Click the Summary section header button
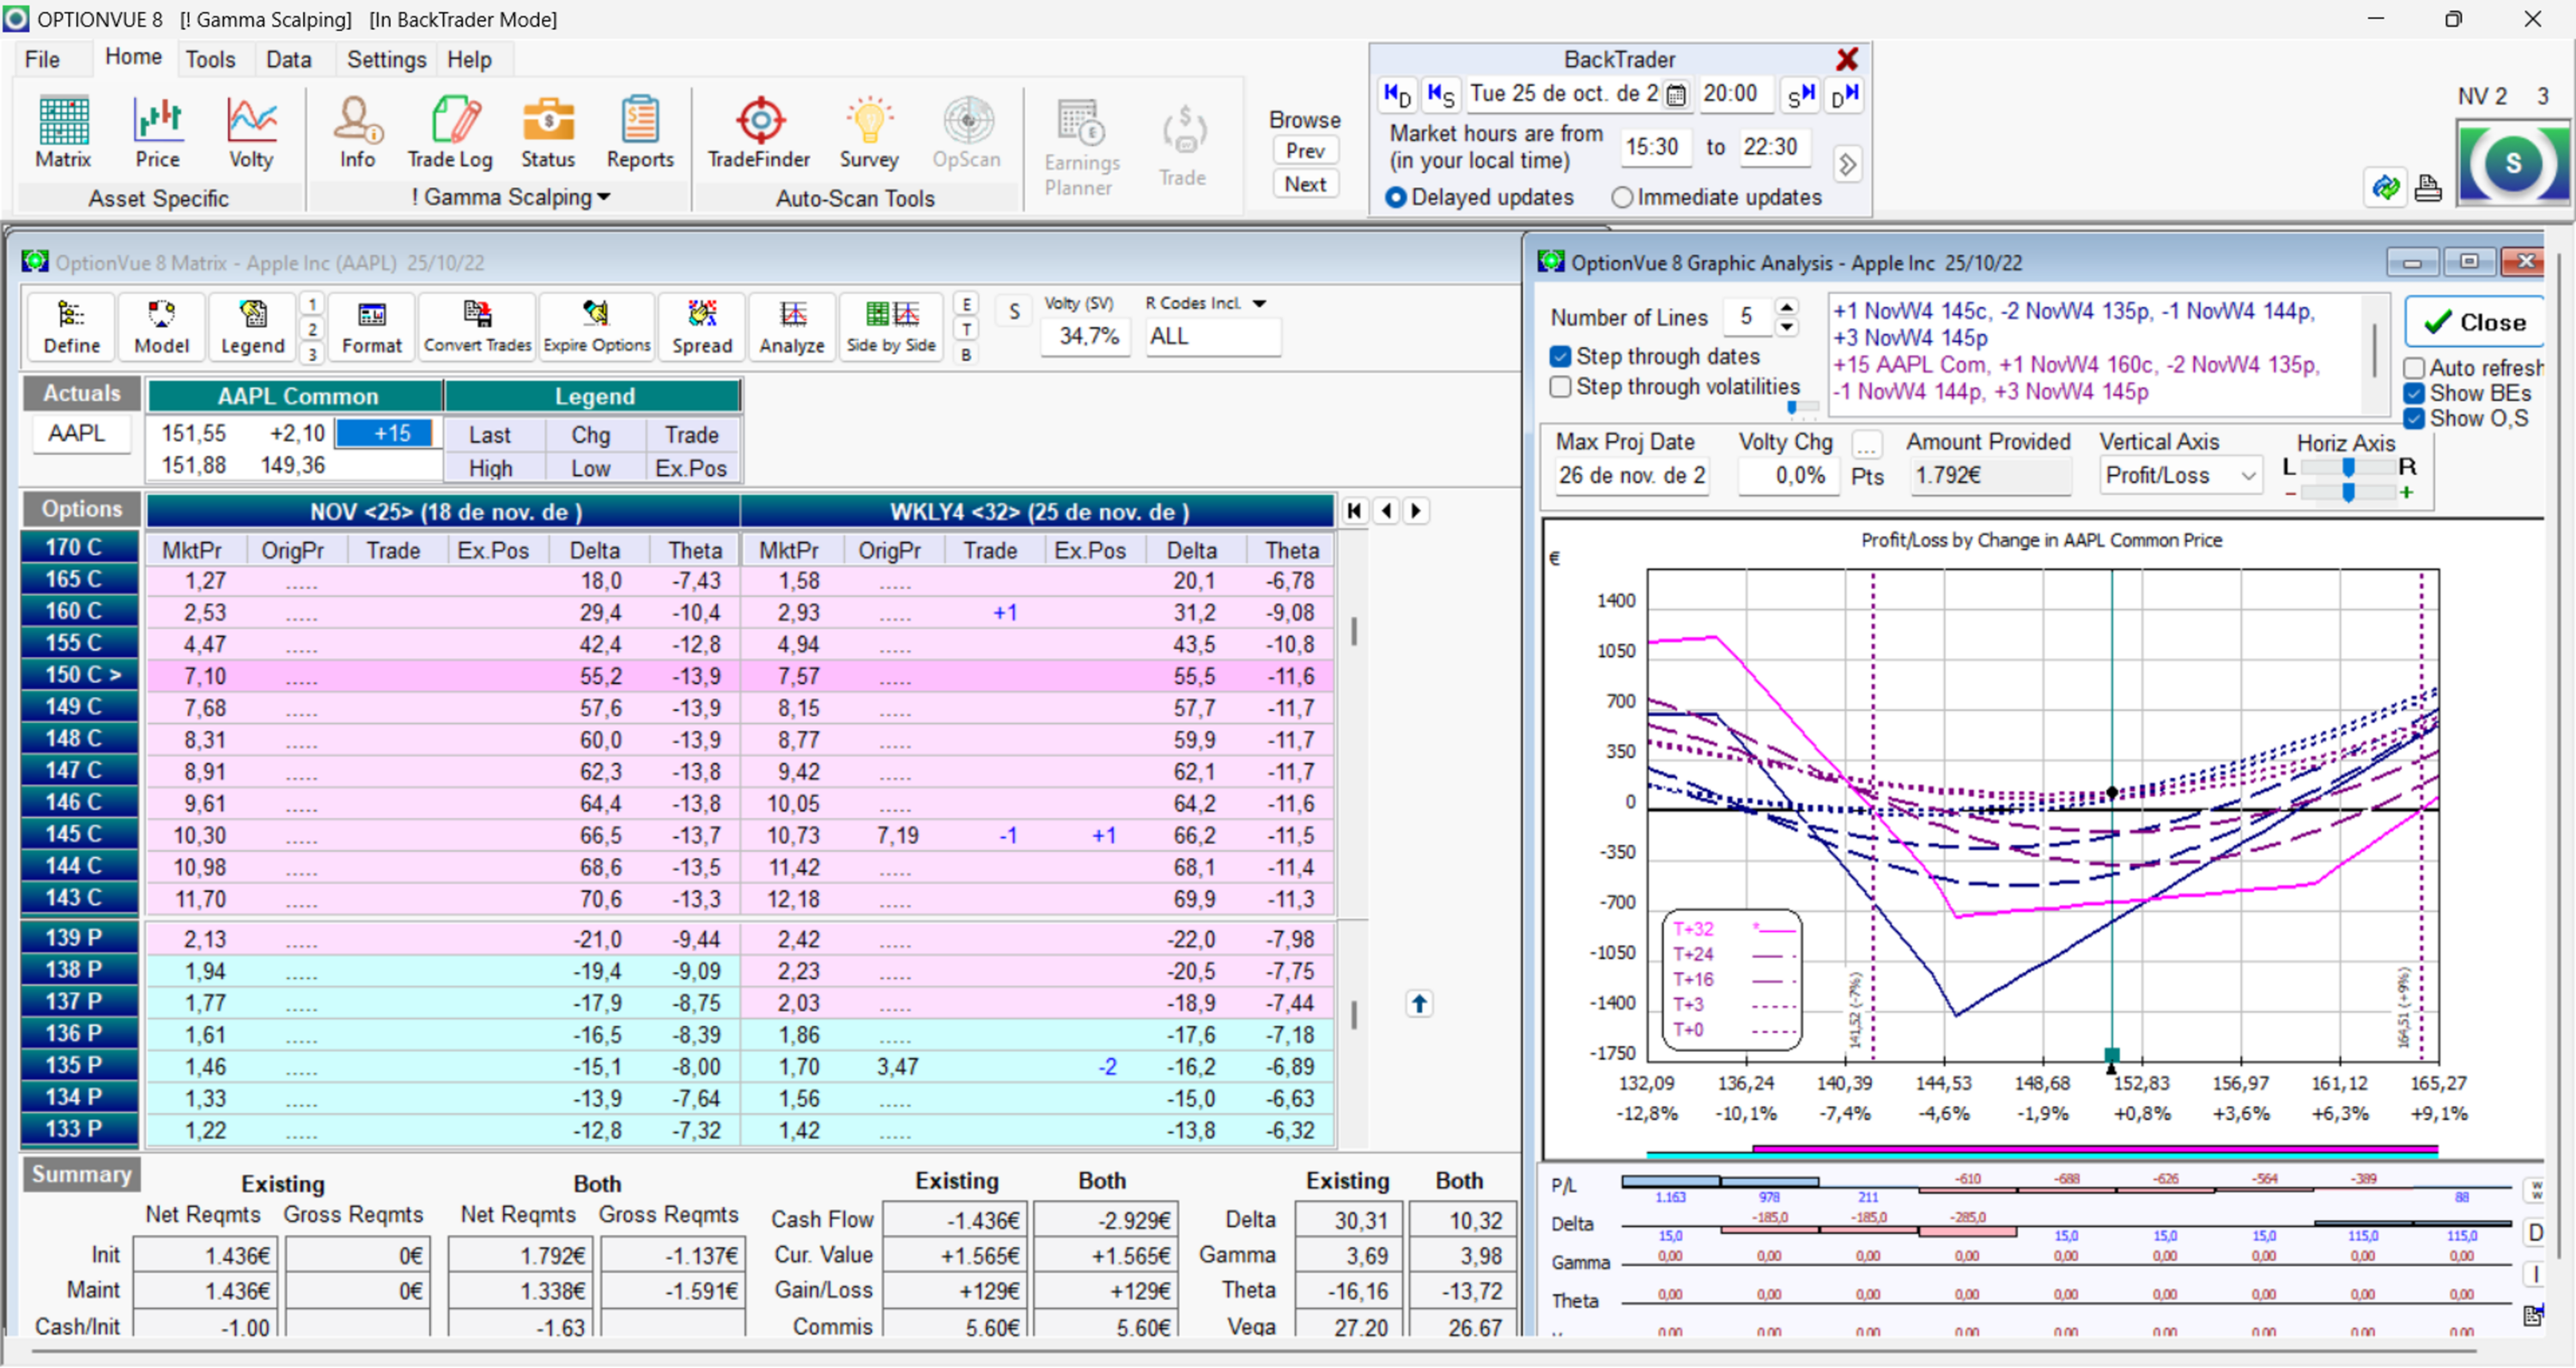The width and height of the screenshot is (2576, 1368). (81, 1174)
